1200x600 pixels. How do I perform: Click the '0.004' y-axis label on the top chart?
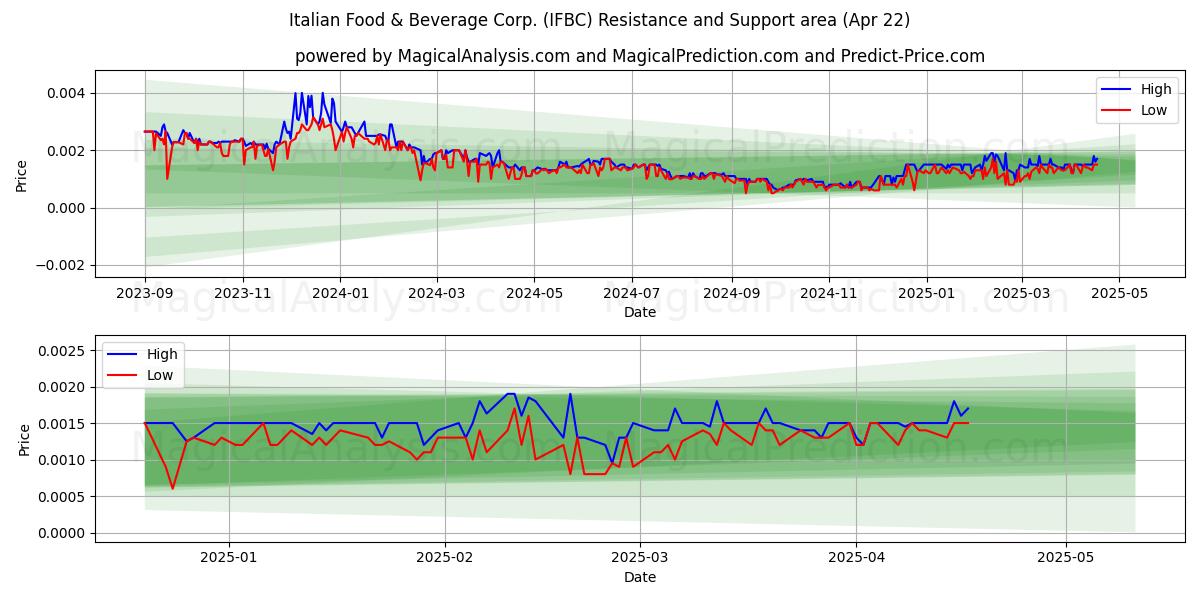[68, 94]
